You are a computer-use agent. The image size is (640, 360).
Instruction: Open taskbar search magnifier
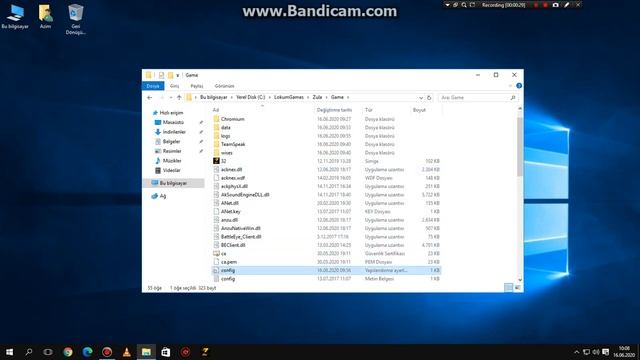[29, 352]
